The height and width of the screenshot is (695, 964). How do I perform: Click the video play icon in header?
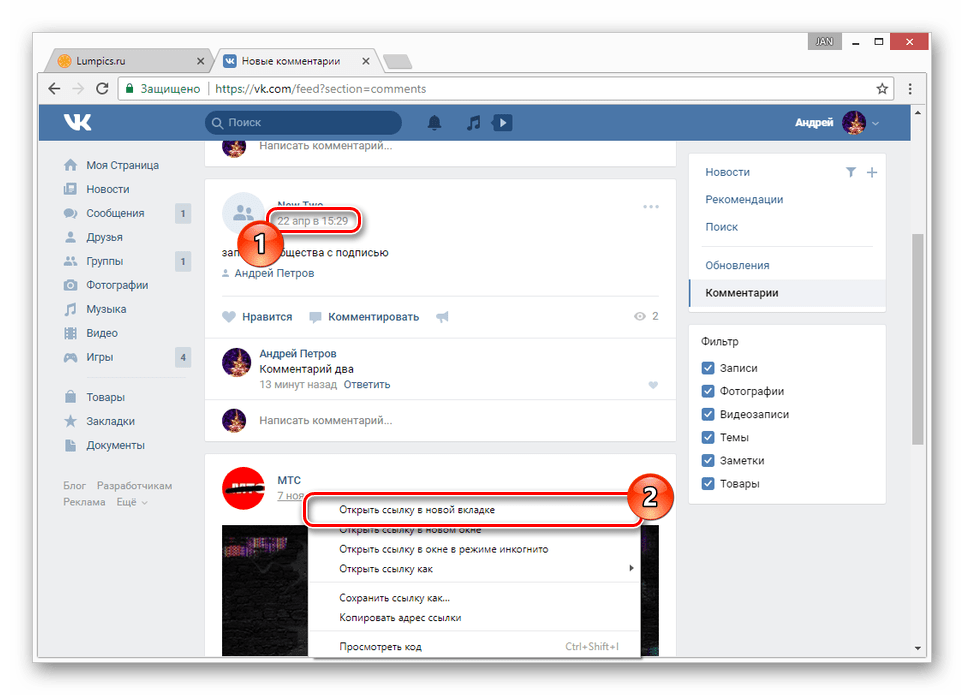pos(502,122)
